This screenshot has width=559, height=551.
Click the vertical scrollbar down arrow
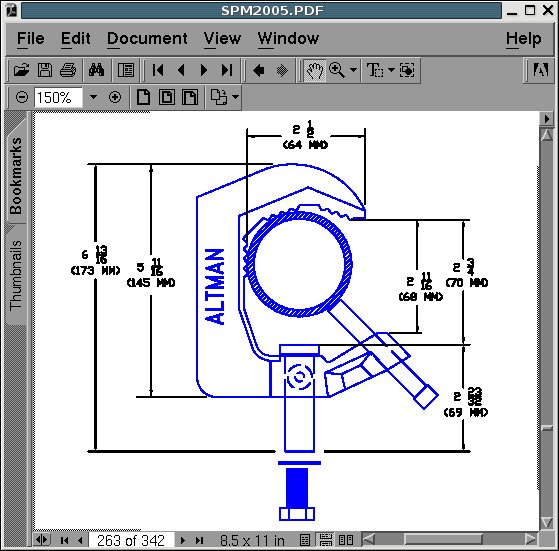tap(547, 522)
